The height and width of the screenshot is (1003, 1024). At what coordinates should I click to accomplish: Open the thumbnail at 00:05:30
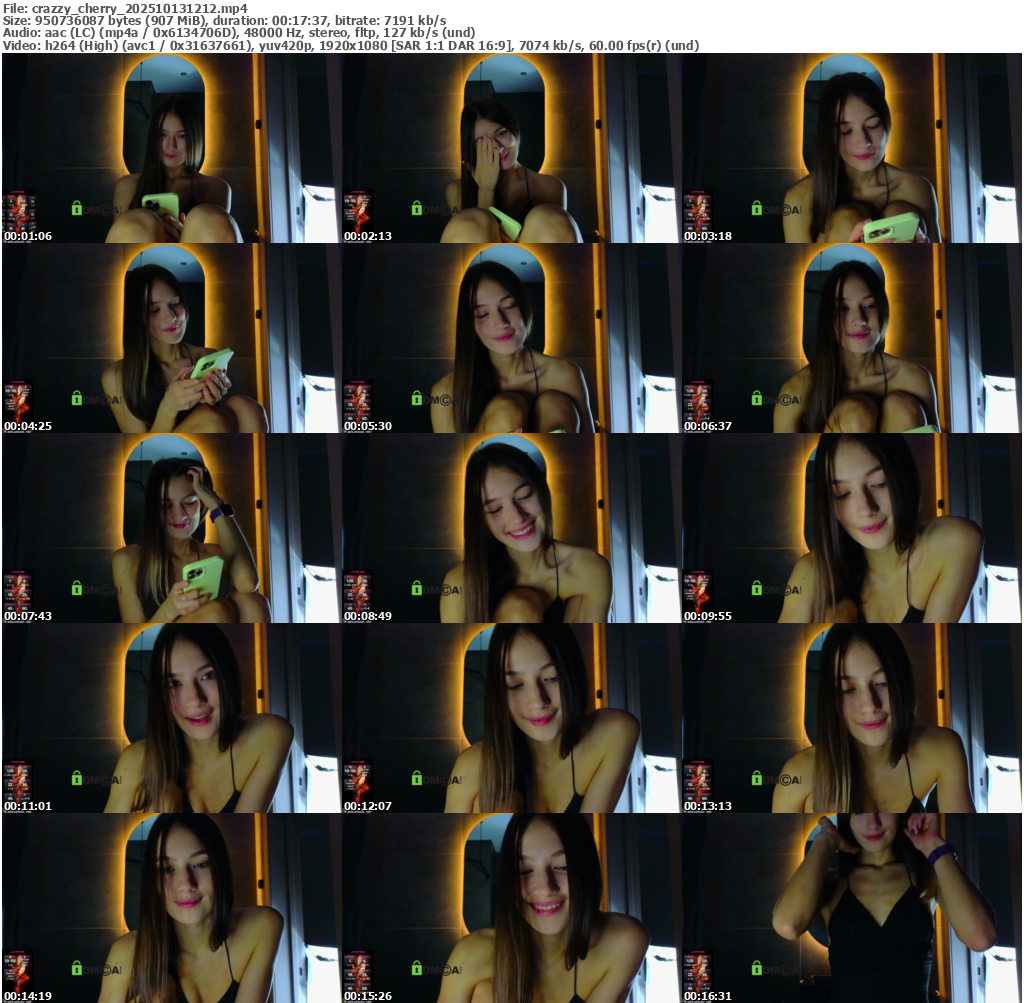(511, 338)
